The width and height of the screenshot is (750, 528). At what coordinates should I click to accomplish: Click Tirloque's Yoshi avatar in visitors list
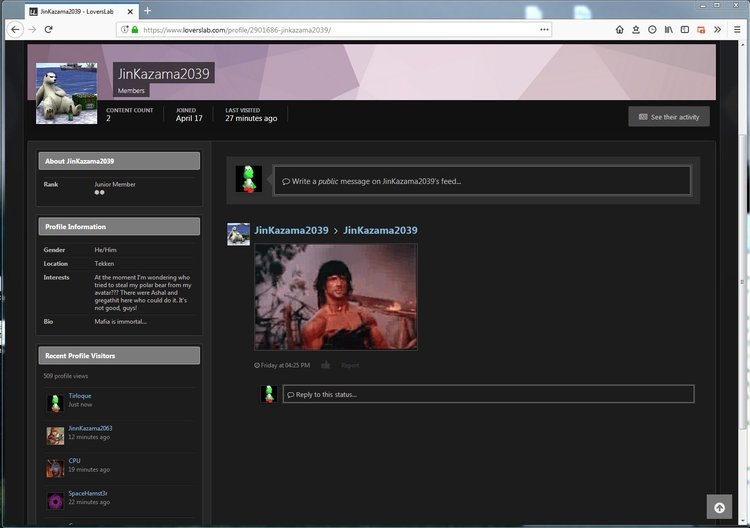point(55,403)
